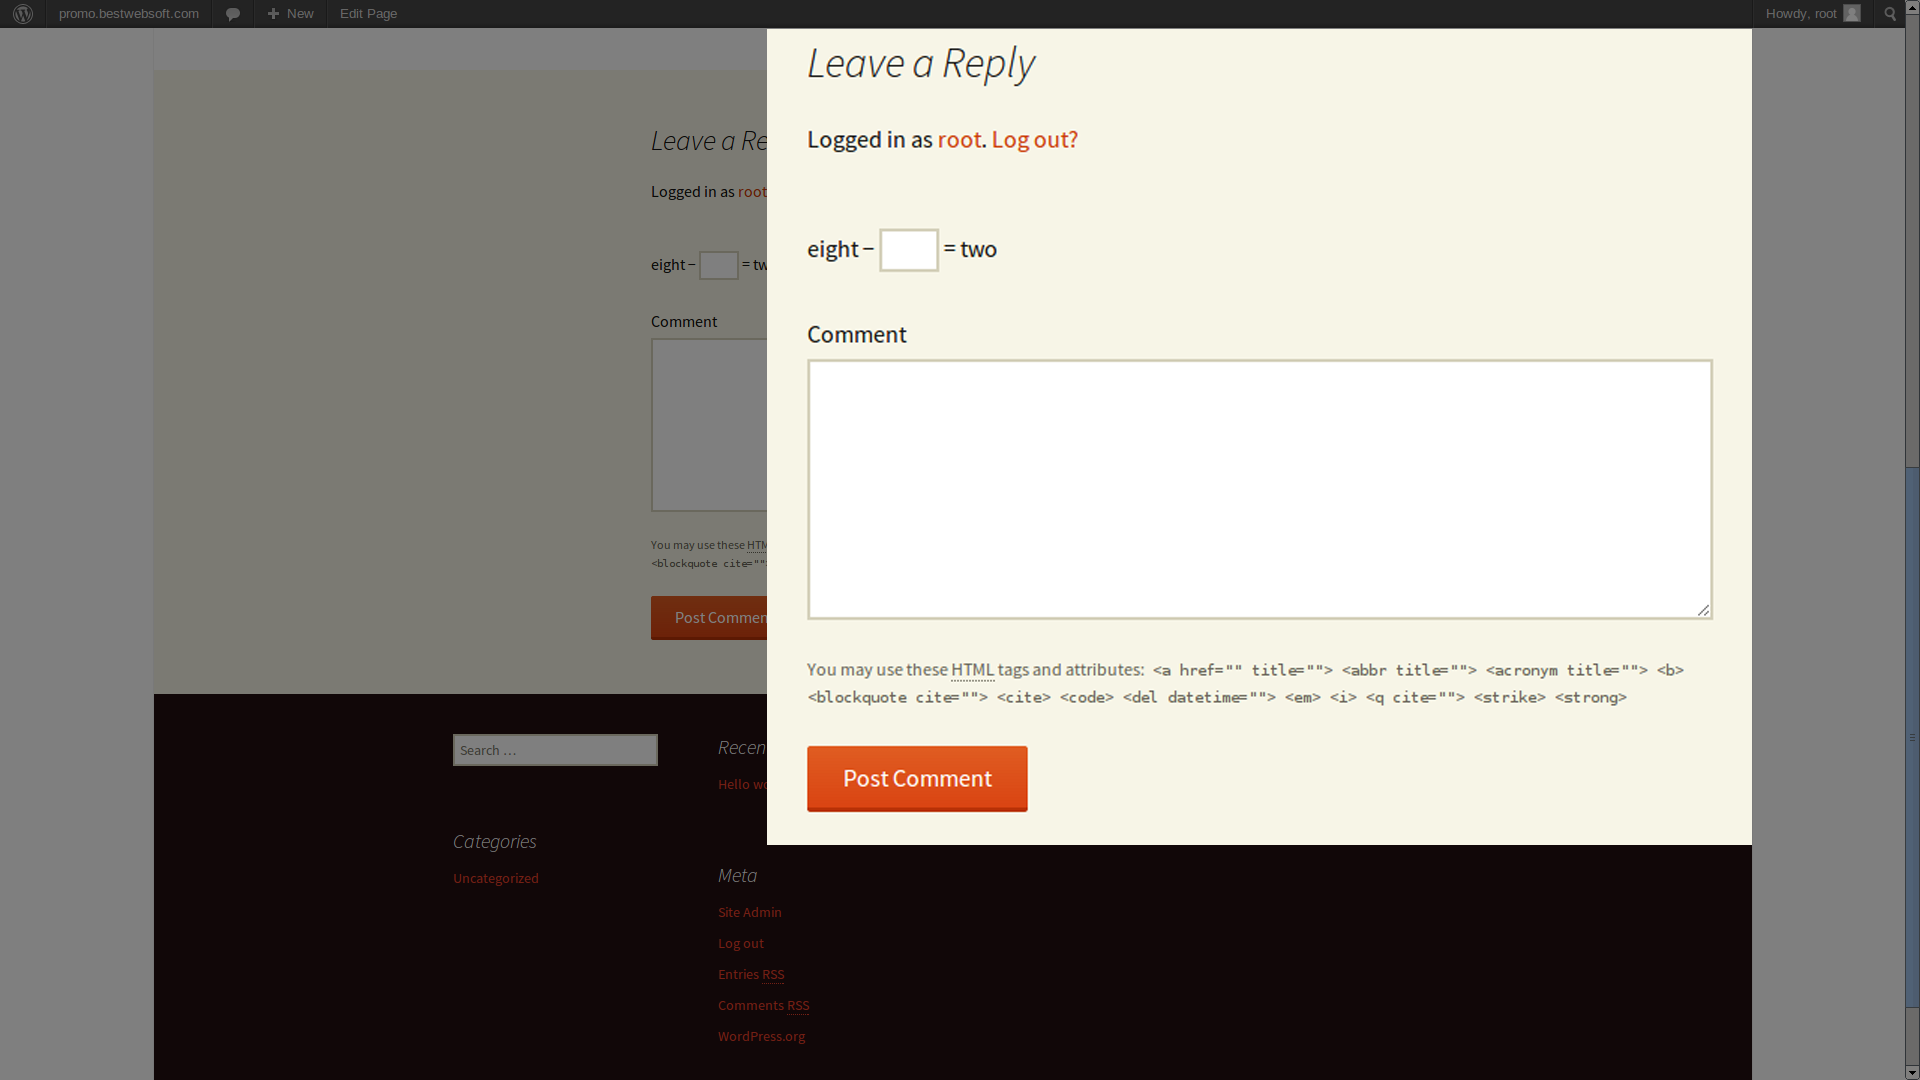Viewport: 1920px width, 1080px height.
Task: Open promo.bestwebsoft.com site menu
Action: click(129, 13)
